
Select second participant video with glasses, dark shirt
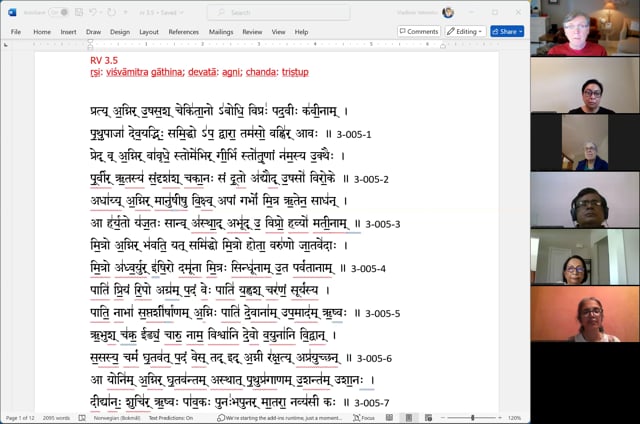(x=585, y=85)
